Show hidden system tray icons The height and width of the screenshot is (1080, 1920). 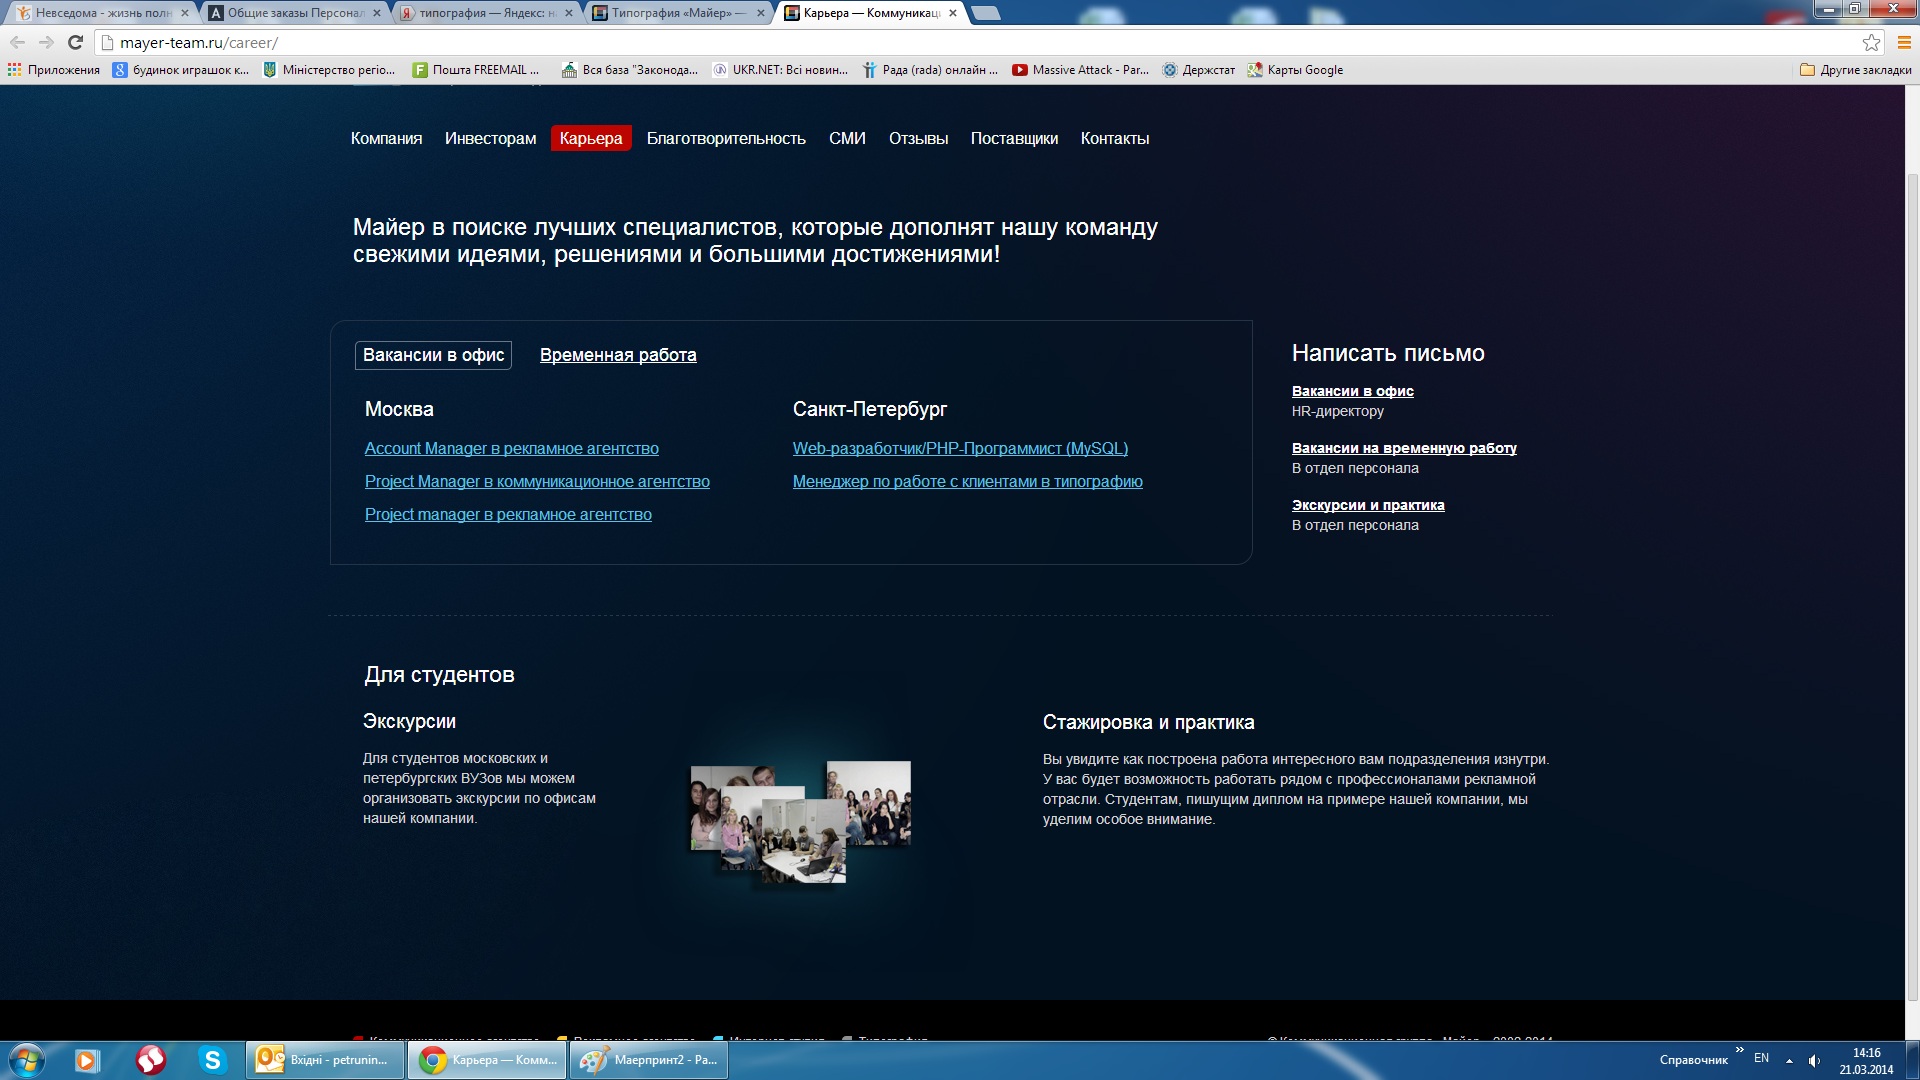pos(1789,1060)
